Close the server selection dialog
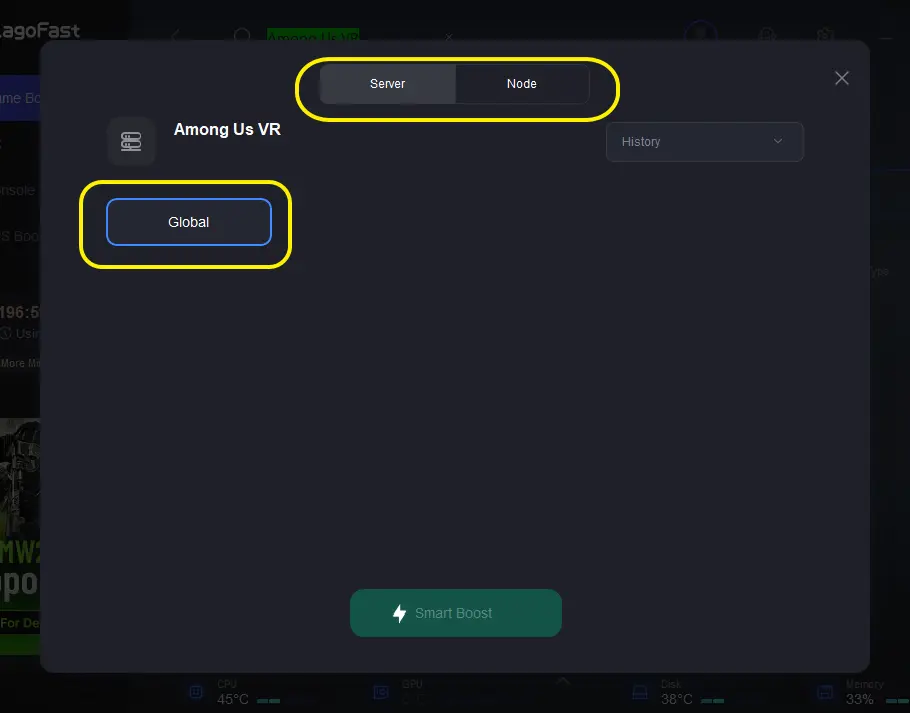This screenshot has width=910, height=713. click(x=842, y=78)
